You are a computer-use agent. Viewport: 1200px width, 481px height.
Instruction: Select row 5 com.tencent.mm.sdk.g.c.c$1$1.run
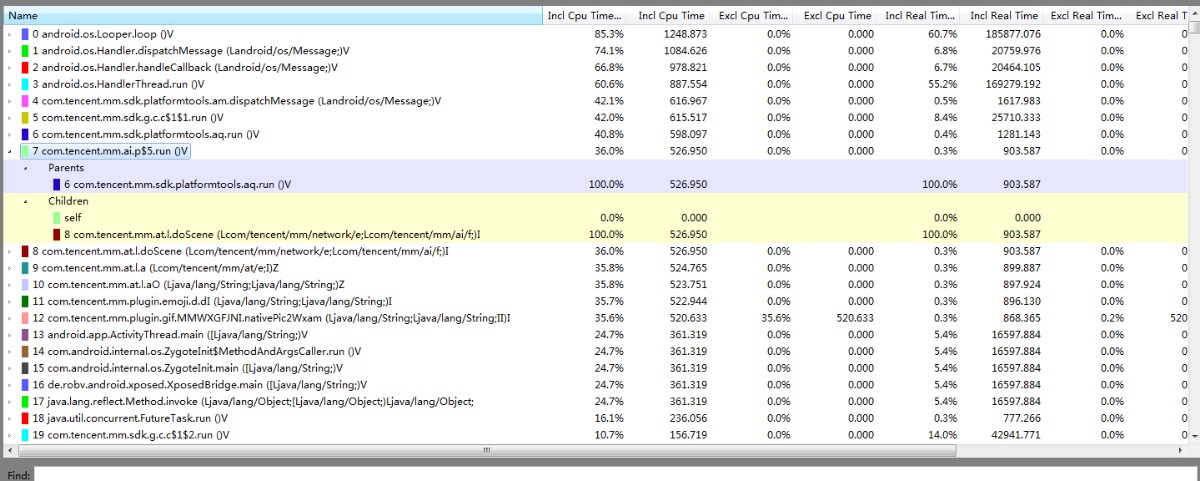tap(594, 117)
